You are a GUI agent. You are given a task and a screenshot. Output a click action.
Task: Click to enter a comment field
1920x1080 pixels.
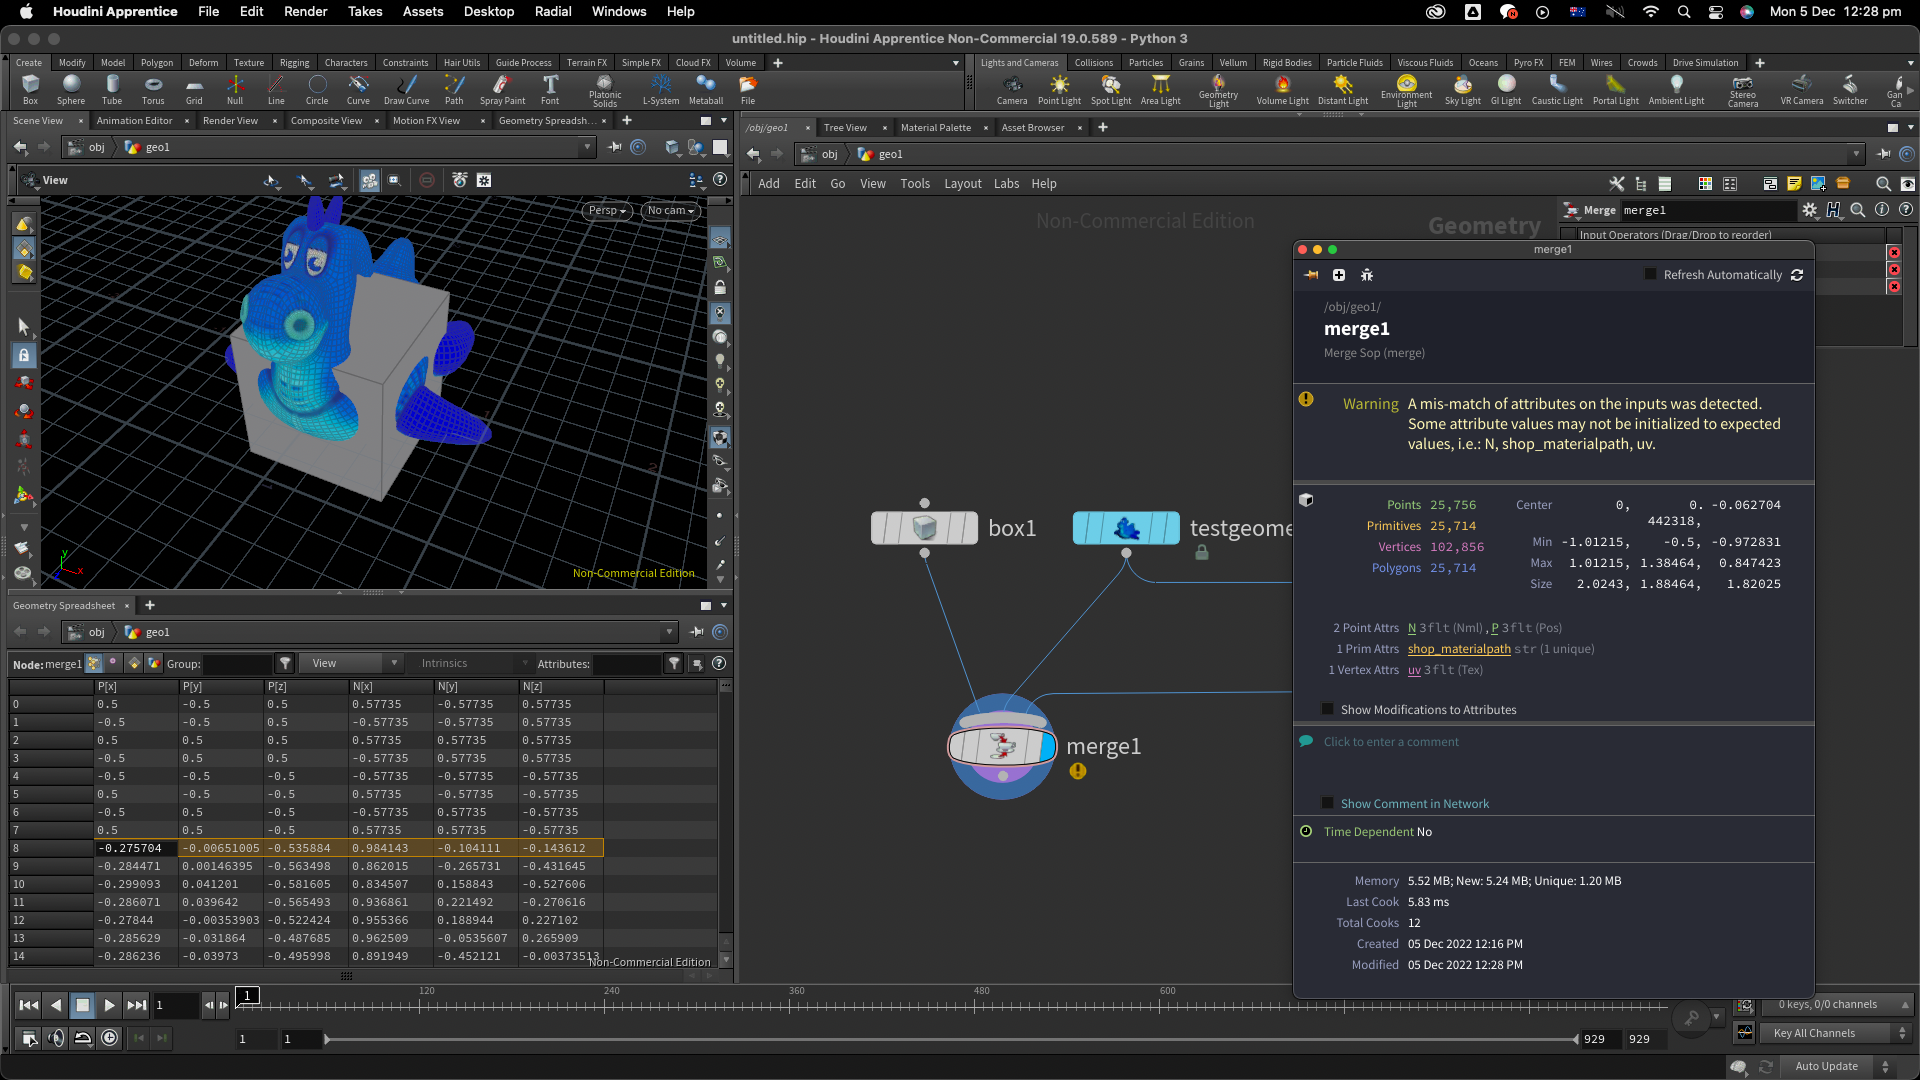[x=1391, y=742]
